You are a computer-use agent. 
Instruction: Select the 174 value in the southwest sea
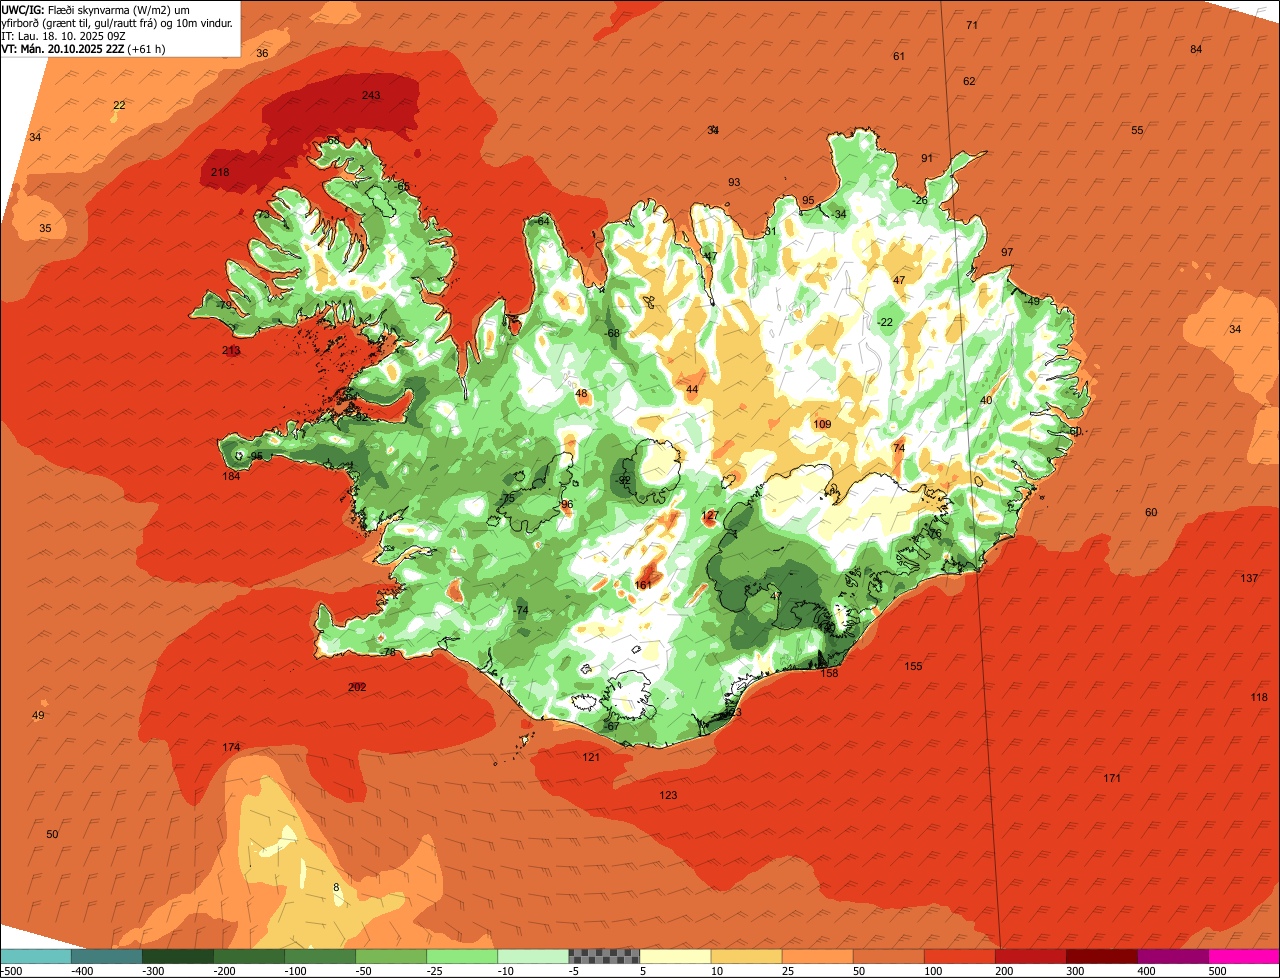[x=231, y=747]
